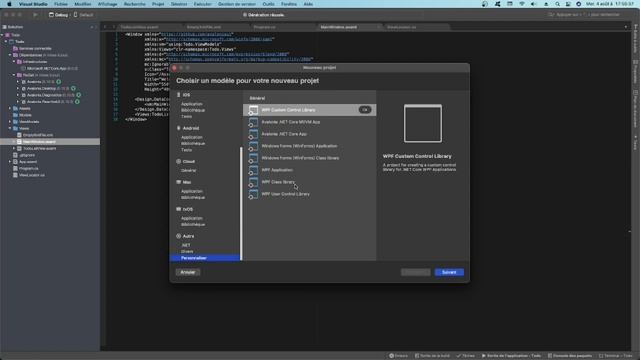Click the update icon next to Avalonia.Diagnostics
The width and height of the screenshot is (640, 360).
pyautogui.click(x=79, y=95)
